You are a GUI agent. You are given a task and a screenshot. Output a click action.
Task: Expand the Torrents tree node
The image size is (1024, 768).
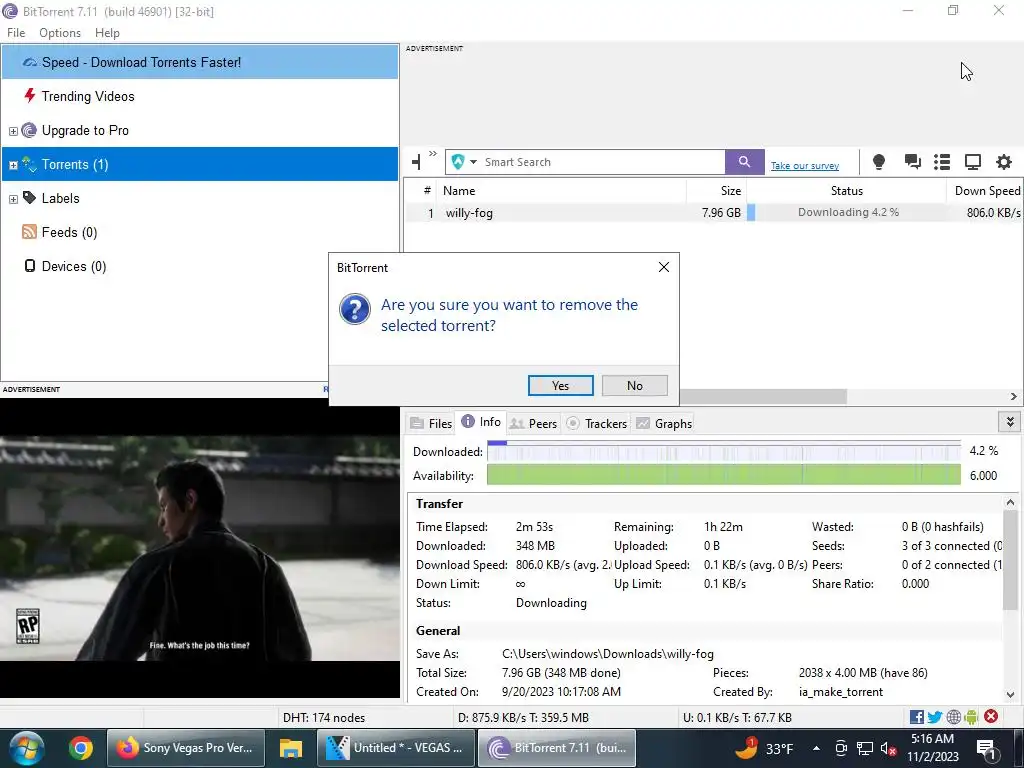click(x=13, y=165)
